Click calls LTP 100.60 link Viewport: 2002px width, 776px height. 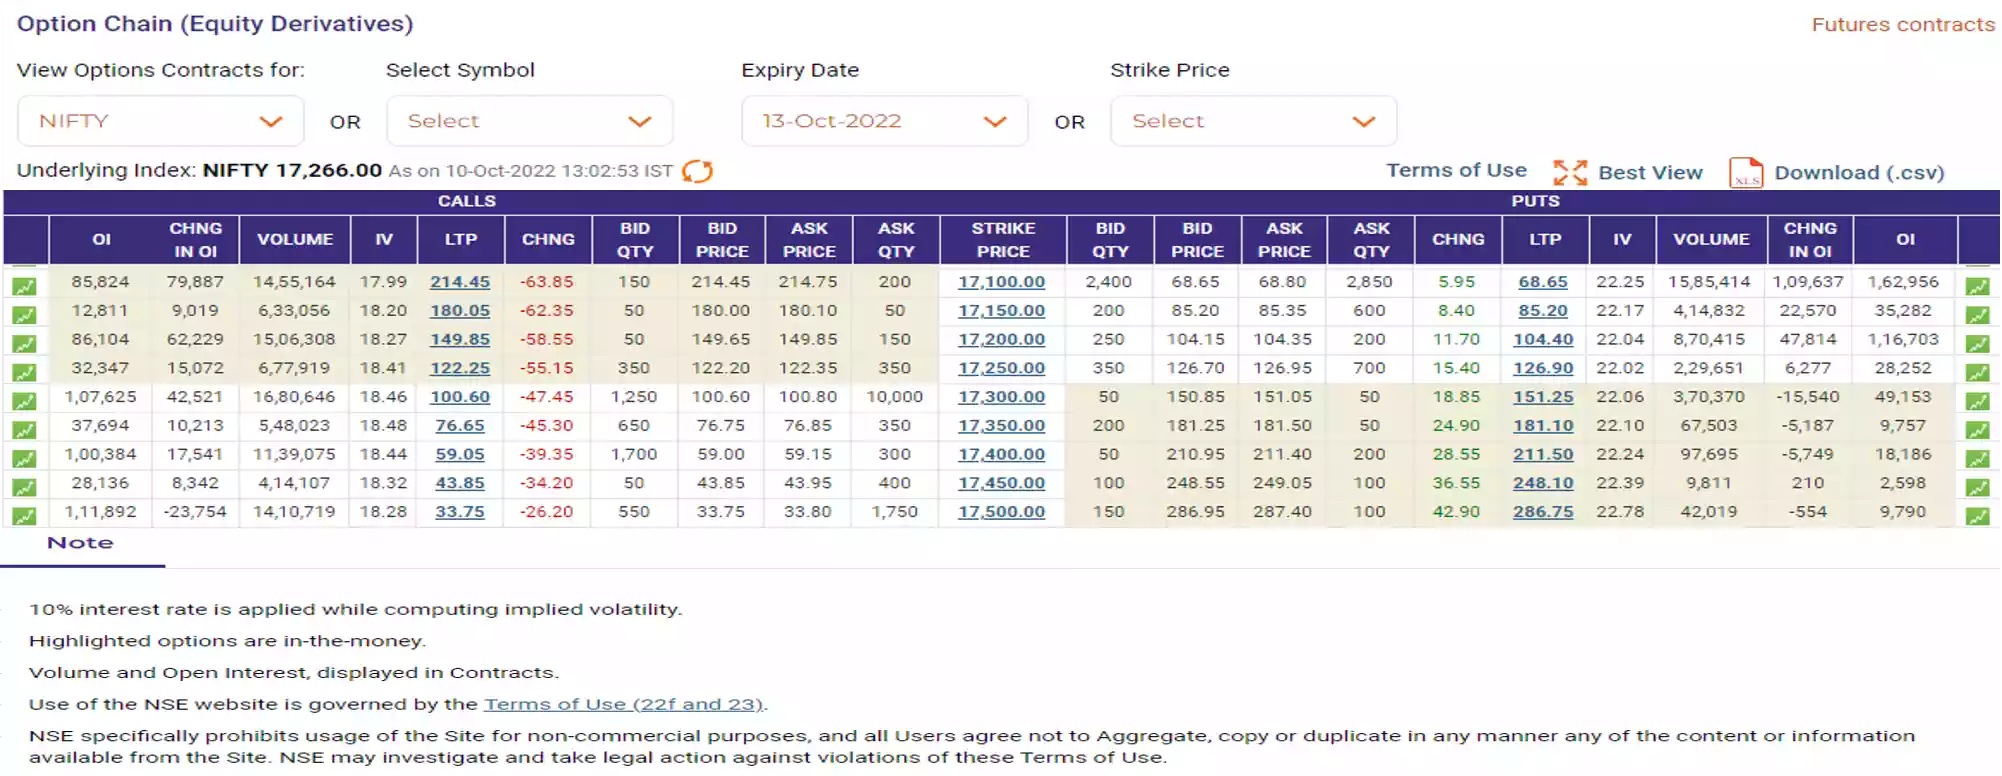tap(460, 397)
